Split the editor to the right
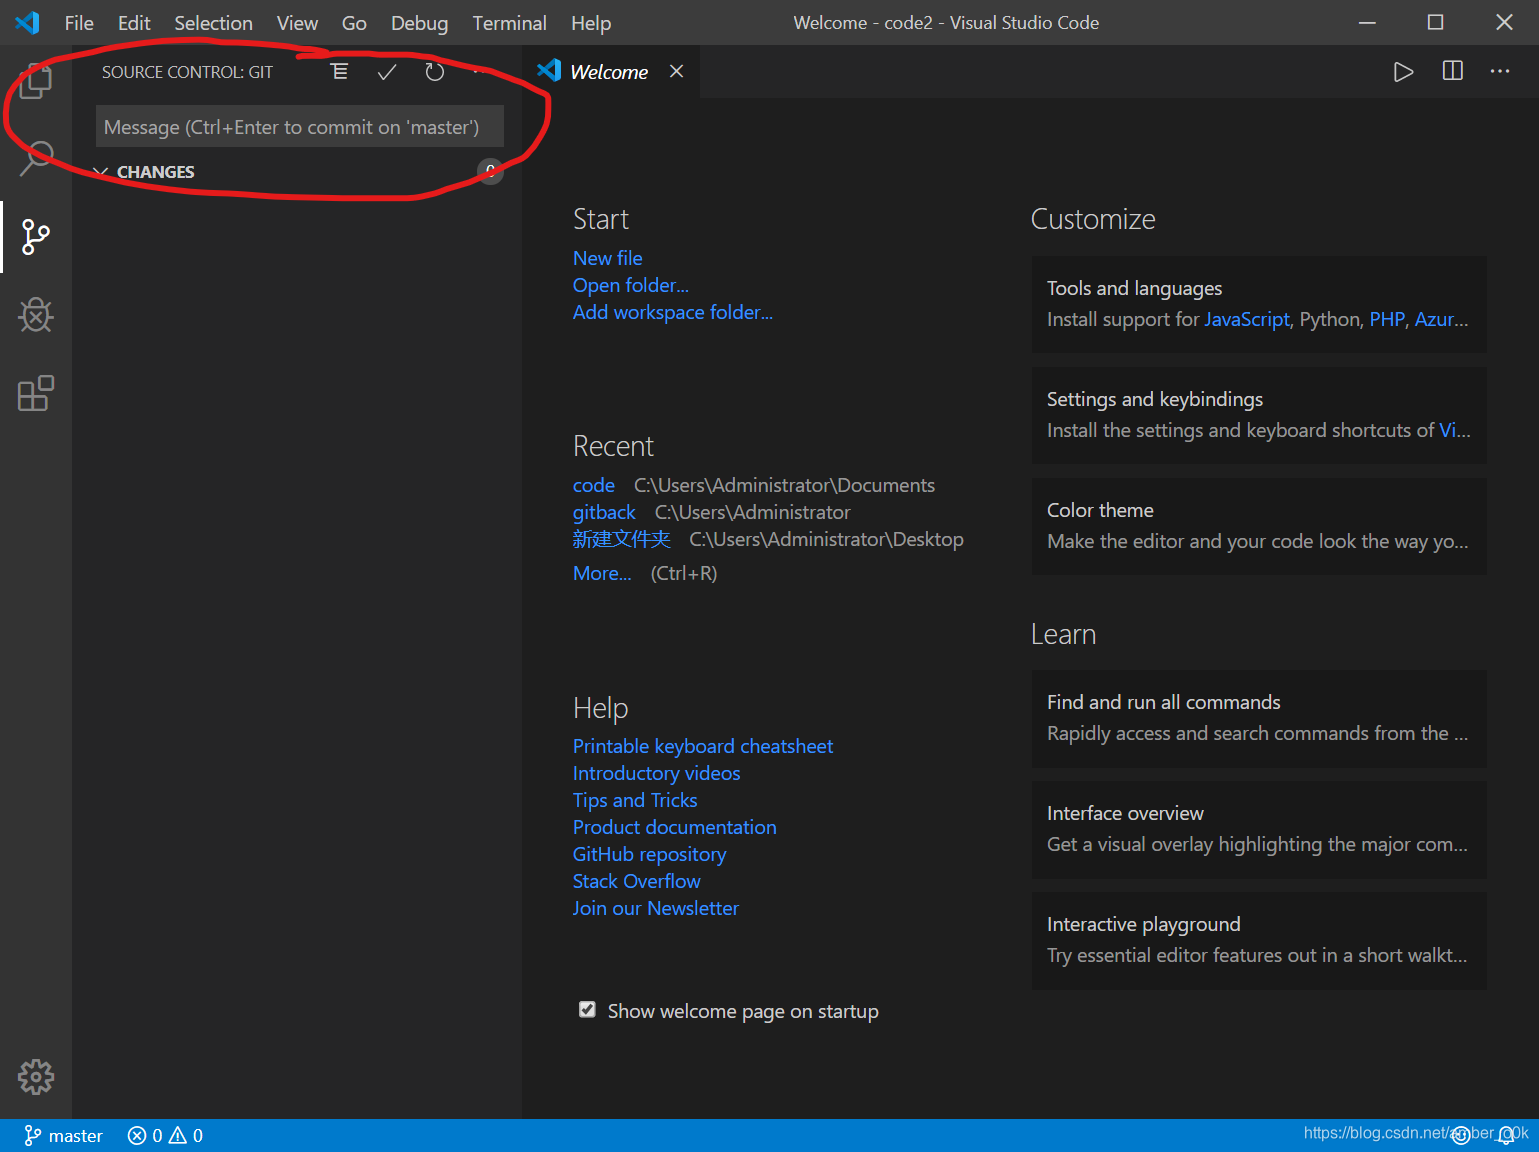 1452,71
